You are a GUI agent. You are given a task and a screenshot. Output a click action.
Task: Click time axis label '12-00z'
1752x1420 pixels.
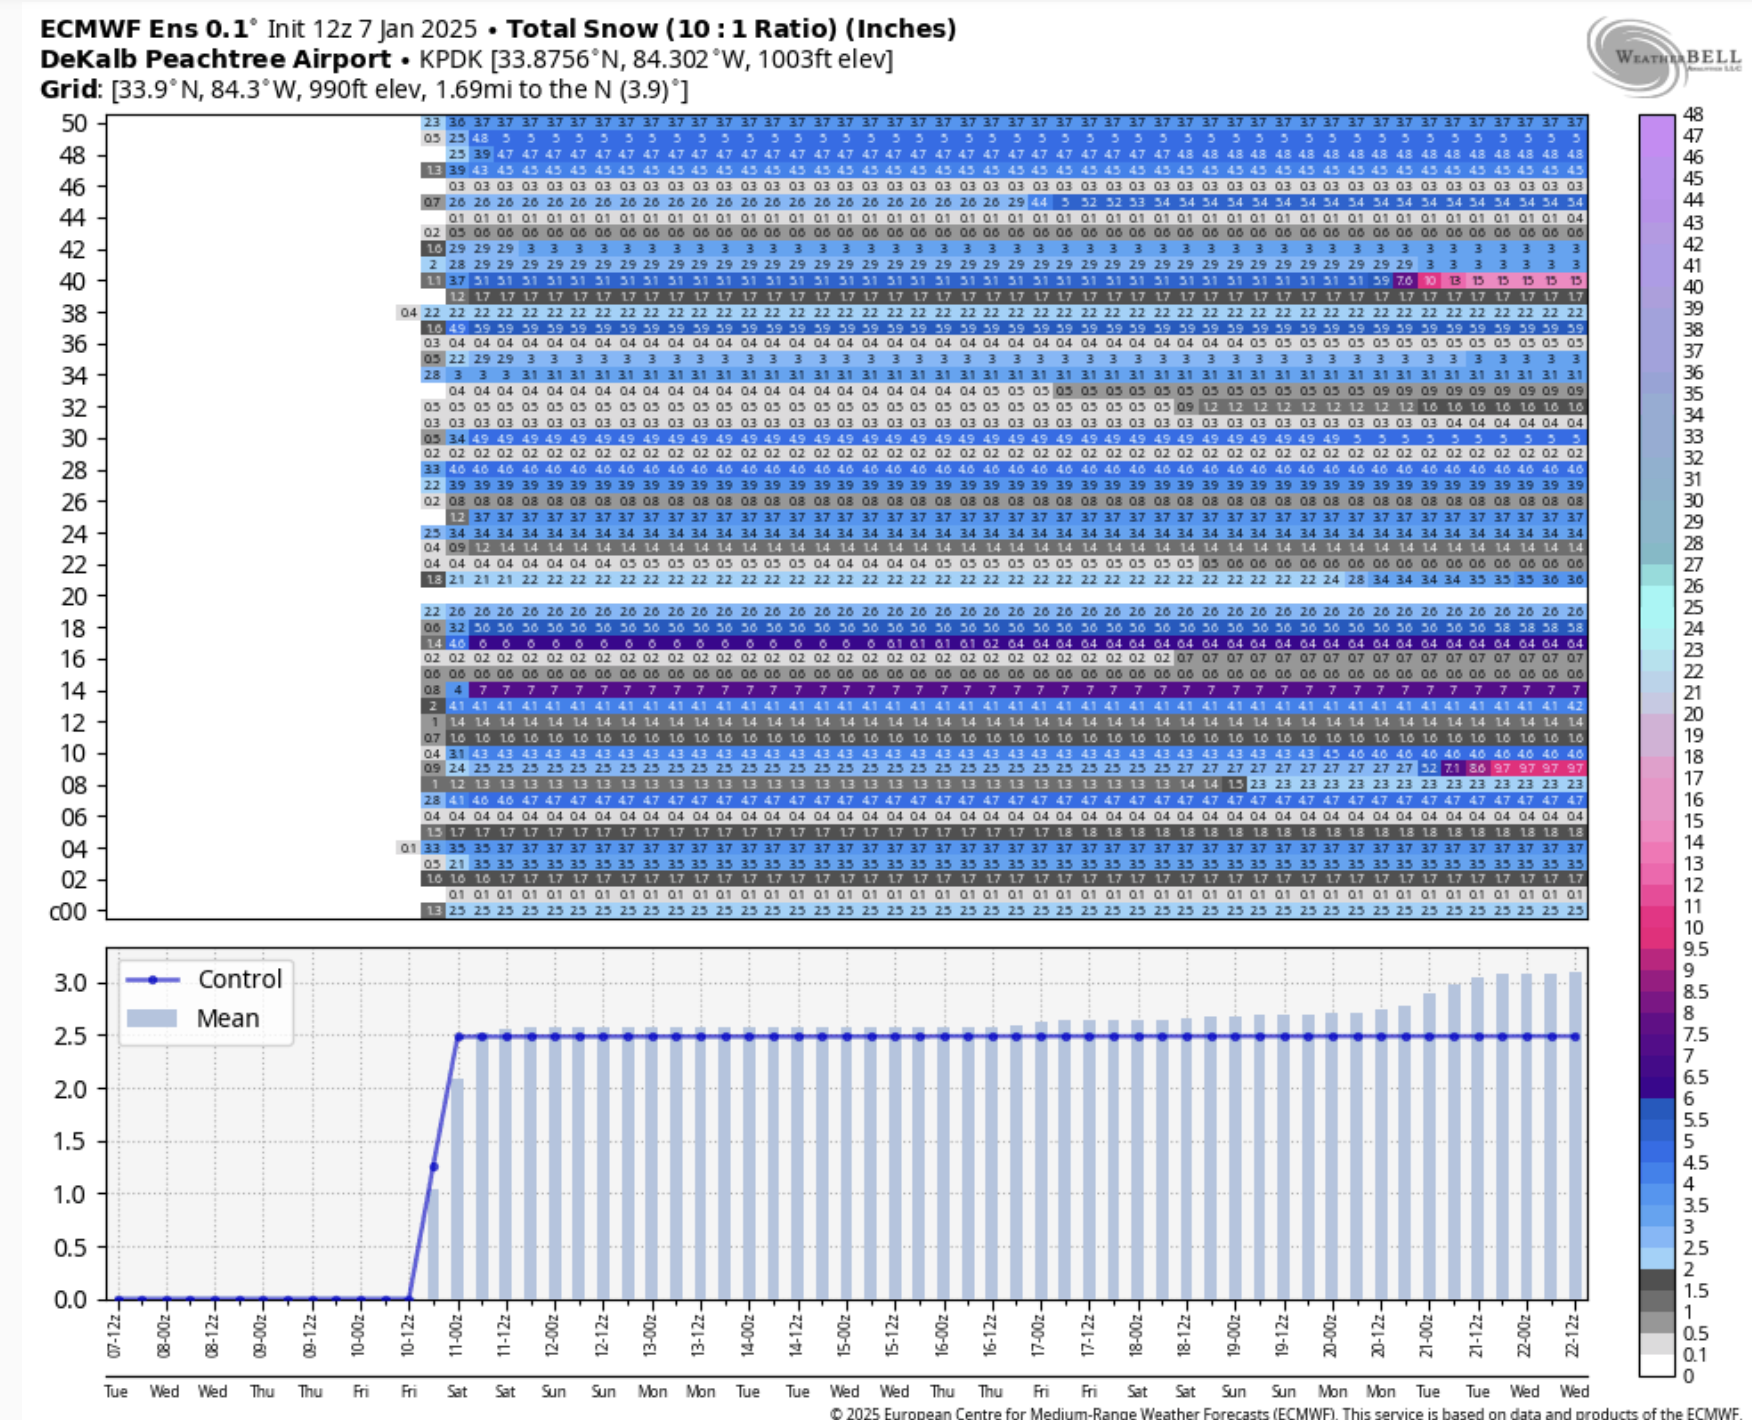click(554, 1336)
